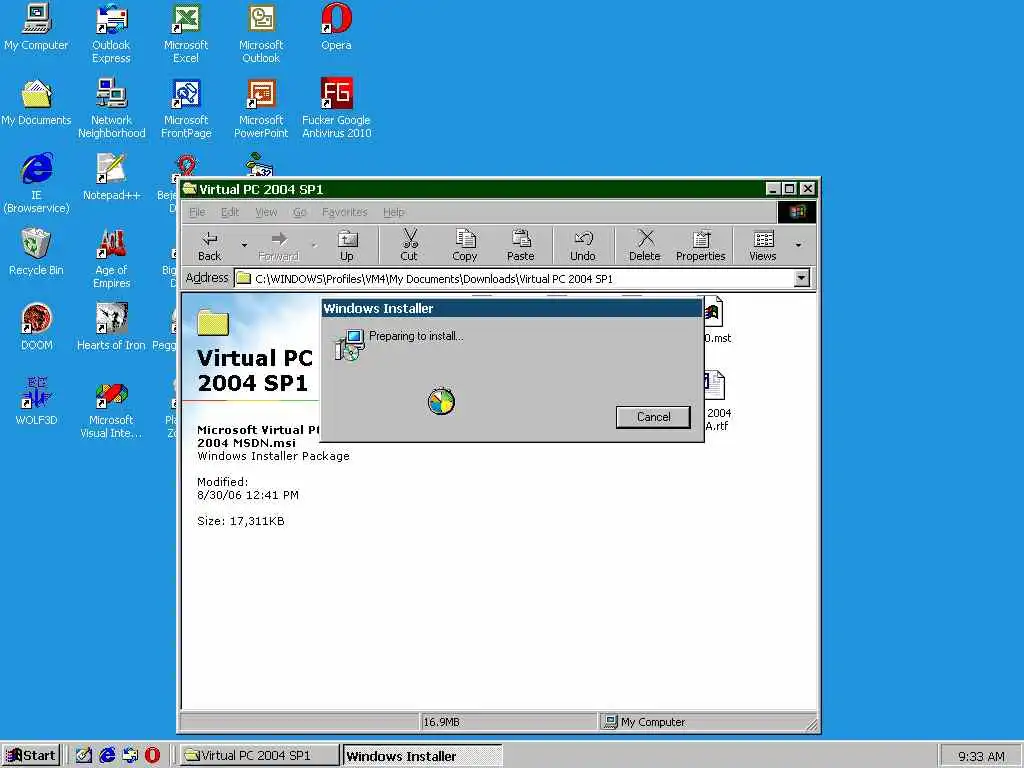Click the Undo toolbar button

(x=583, y=246)
